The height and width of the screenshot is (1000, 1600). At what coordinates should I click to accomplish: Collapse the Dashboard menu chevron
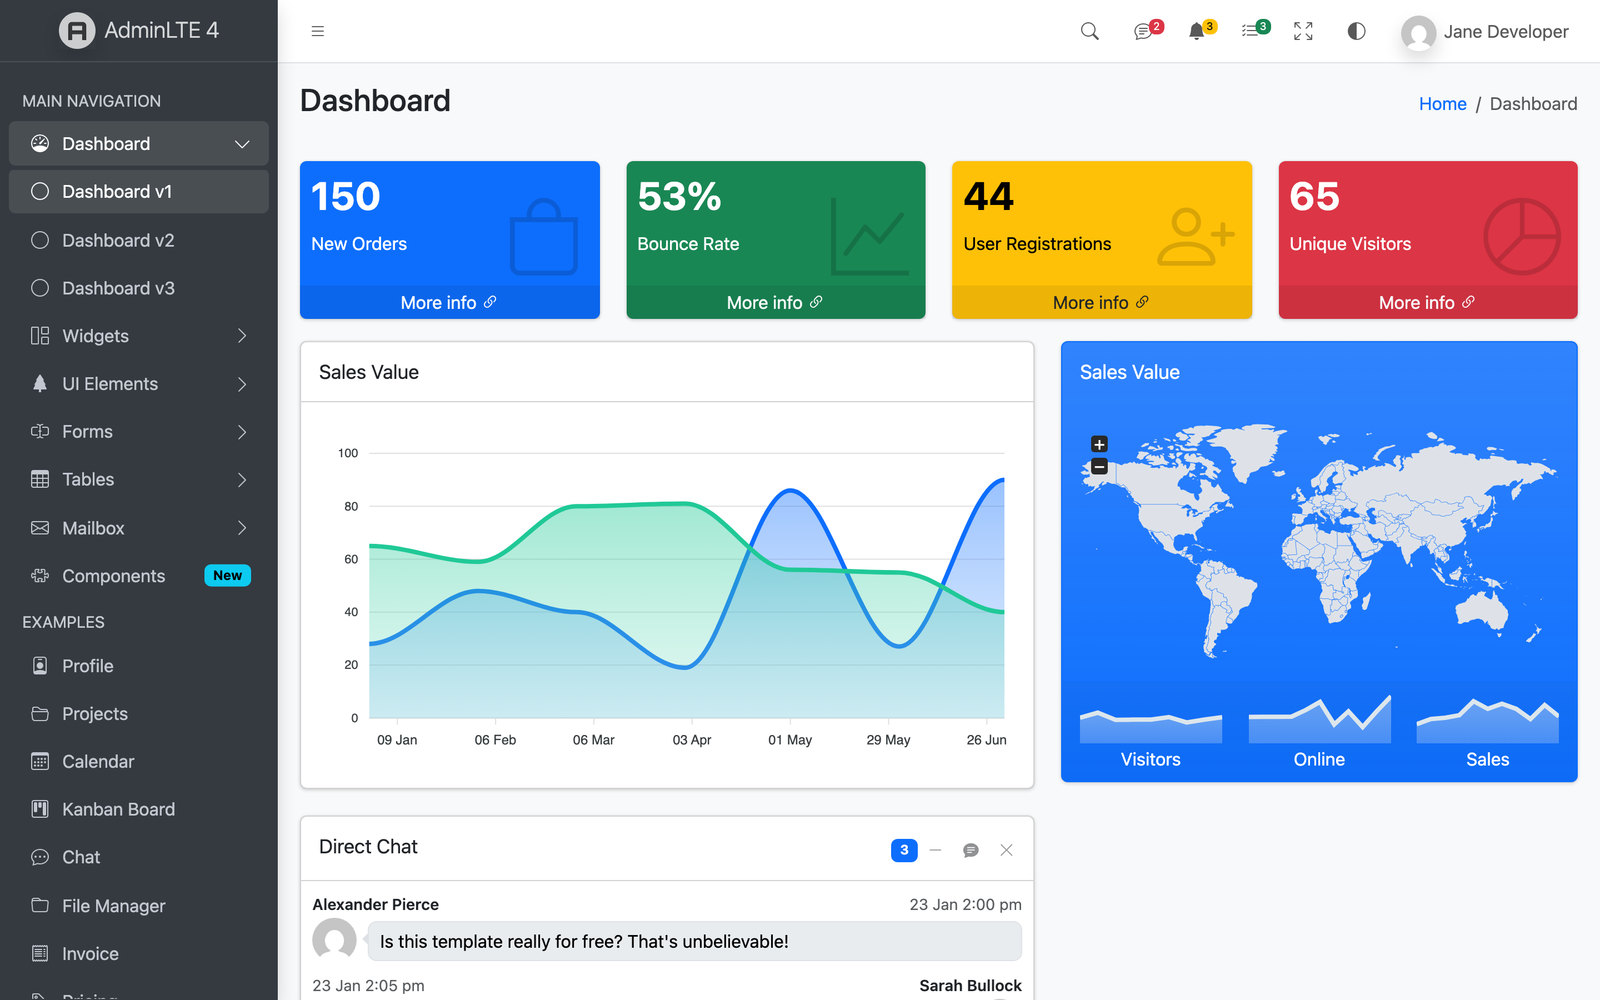click(242, 144)
